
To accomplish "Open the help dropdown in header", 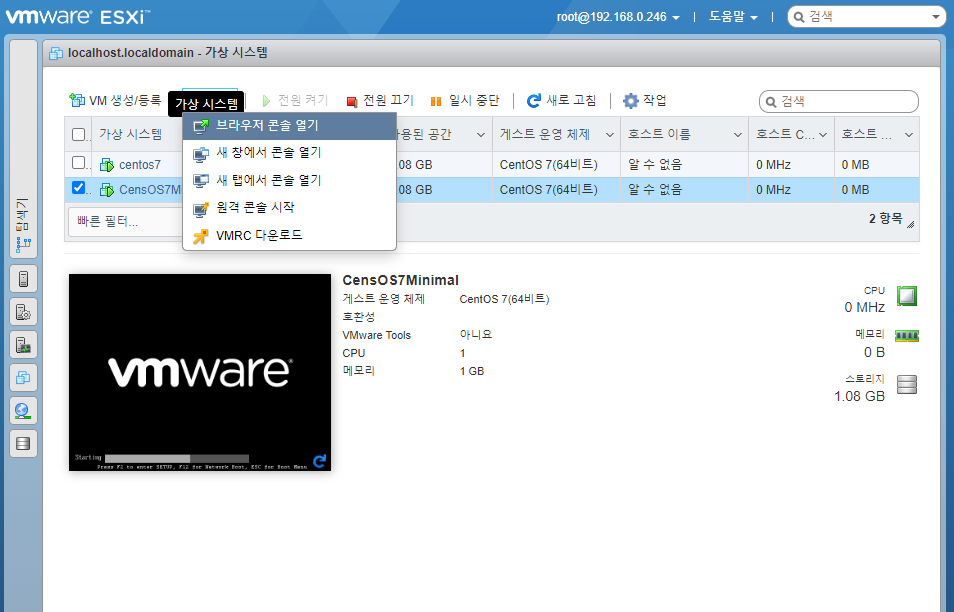I will tap(733, 17).
